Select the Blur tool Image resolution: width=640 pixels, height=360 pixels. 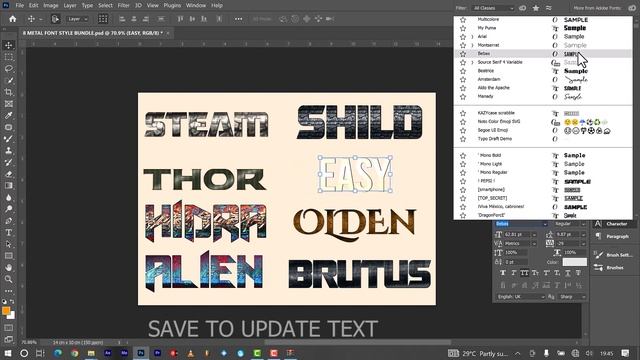pyautogui.click(x=9, y=198)
